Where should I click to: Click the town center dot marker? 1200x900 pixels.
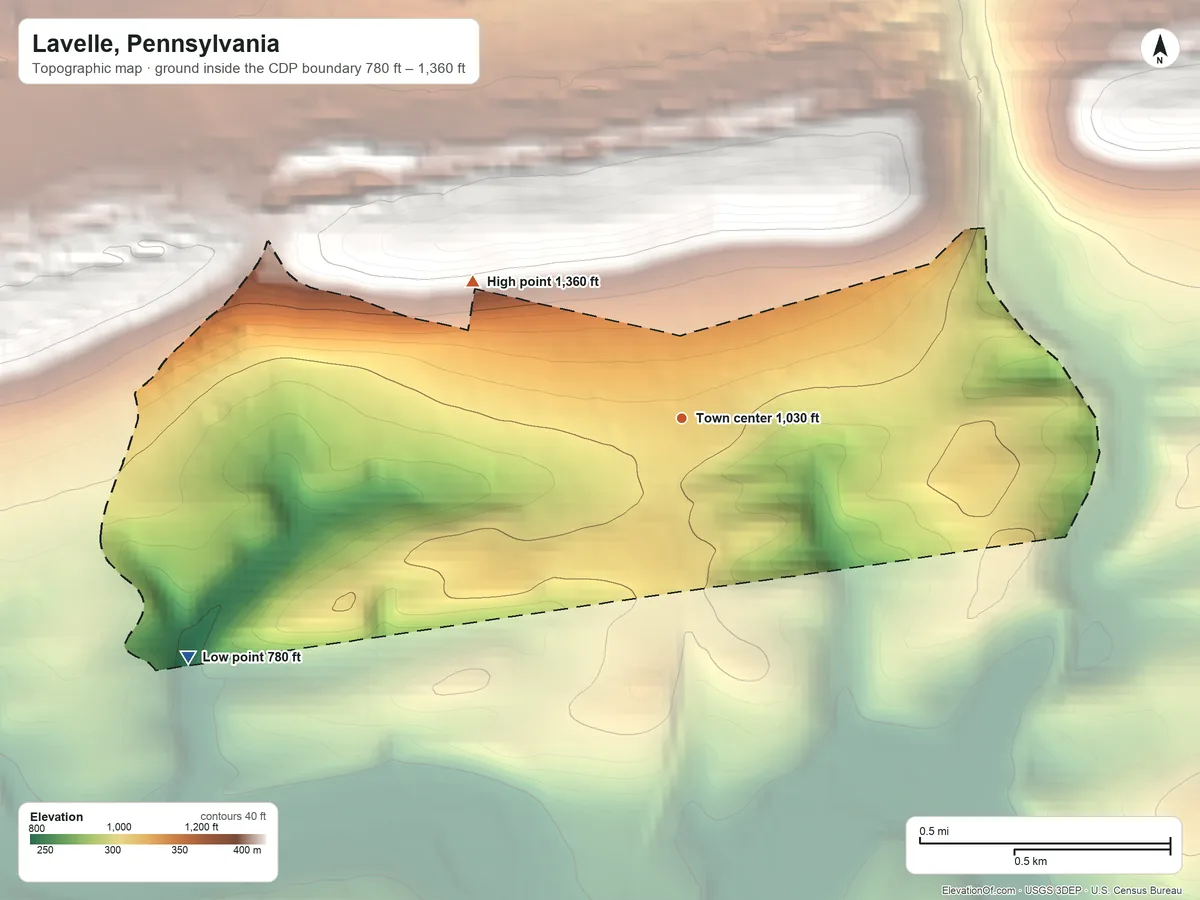tap(681, 418)
